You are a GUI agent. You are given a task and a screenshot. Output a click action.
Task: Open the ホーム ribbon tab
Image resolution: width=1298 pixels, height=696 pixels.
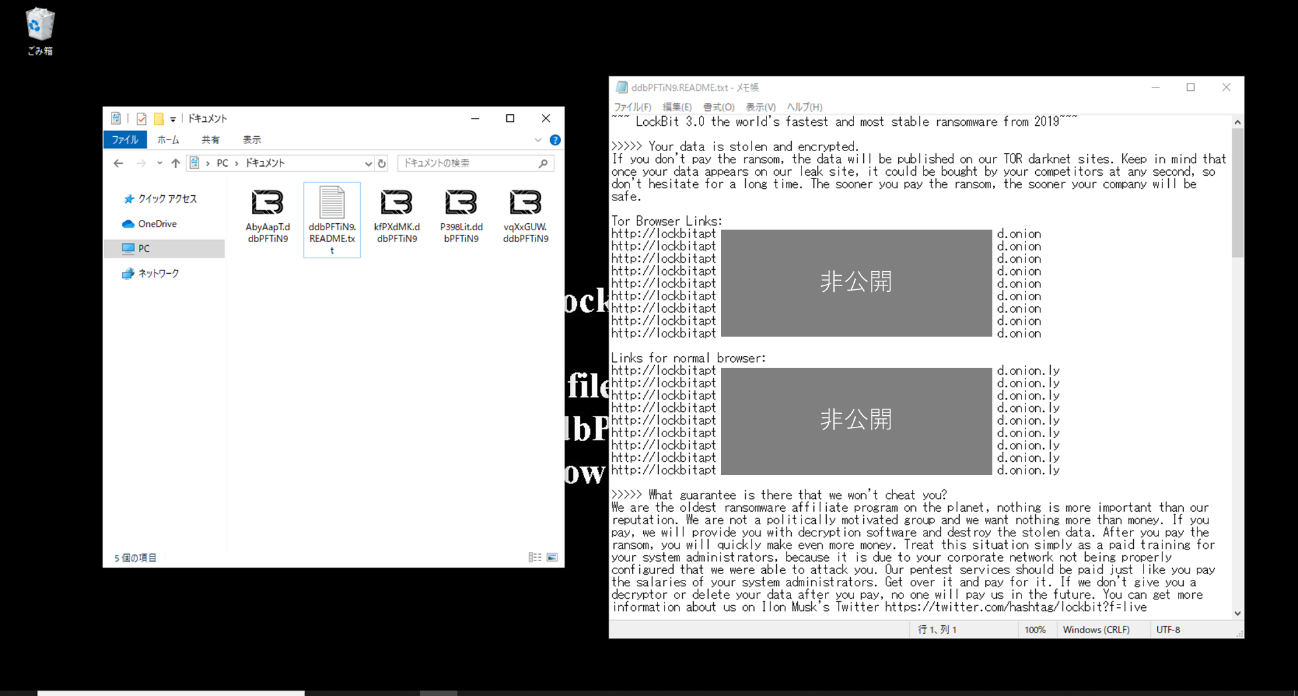tap(168, 140)
